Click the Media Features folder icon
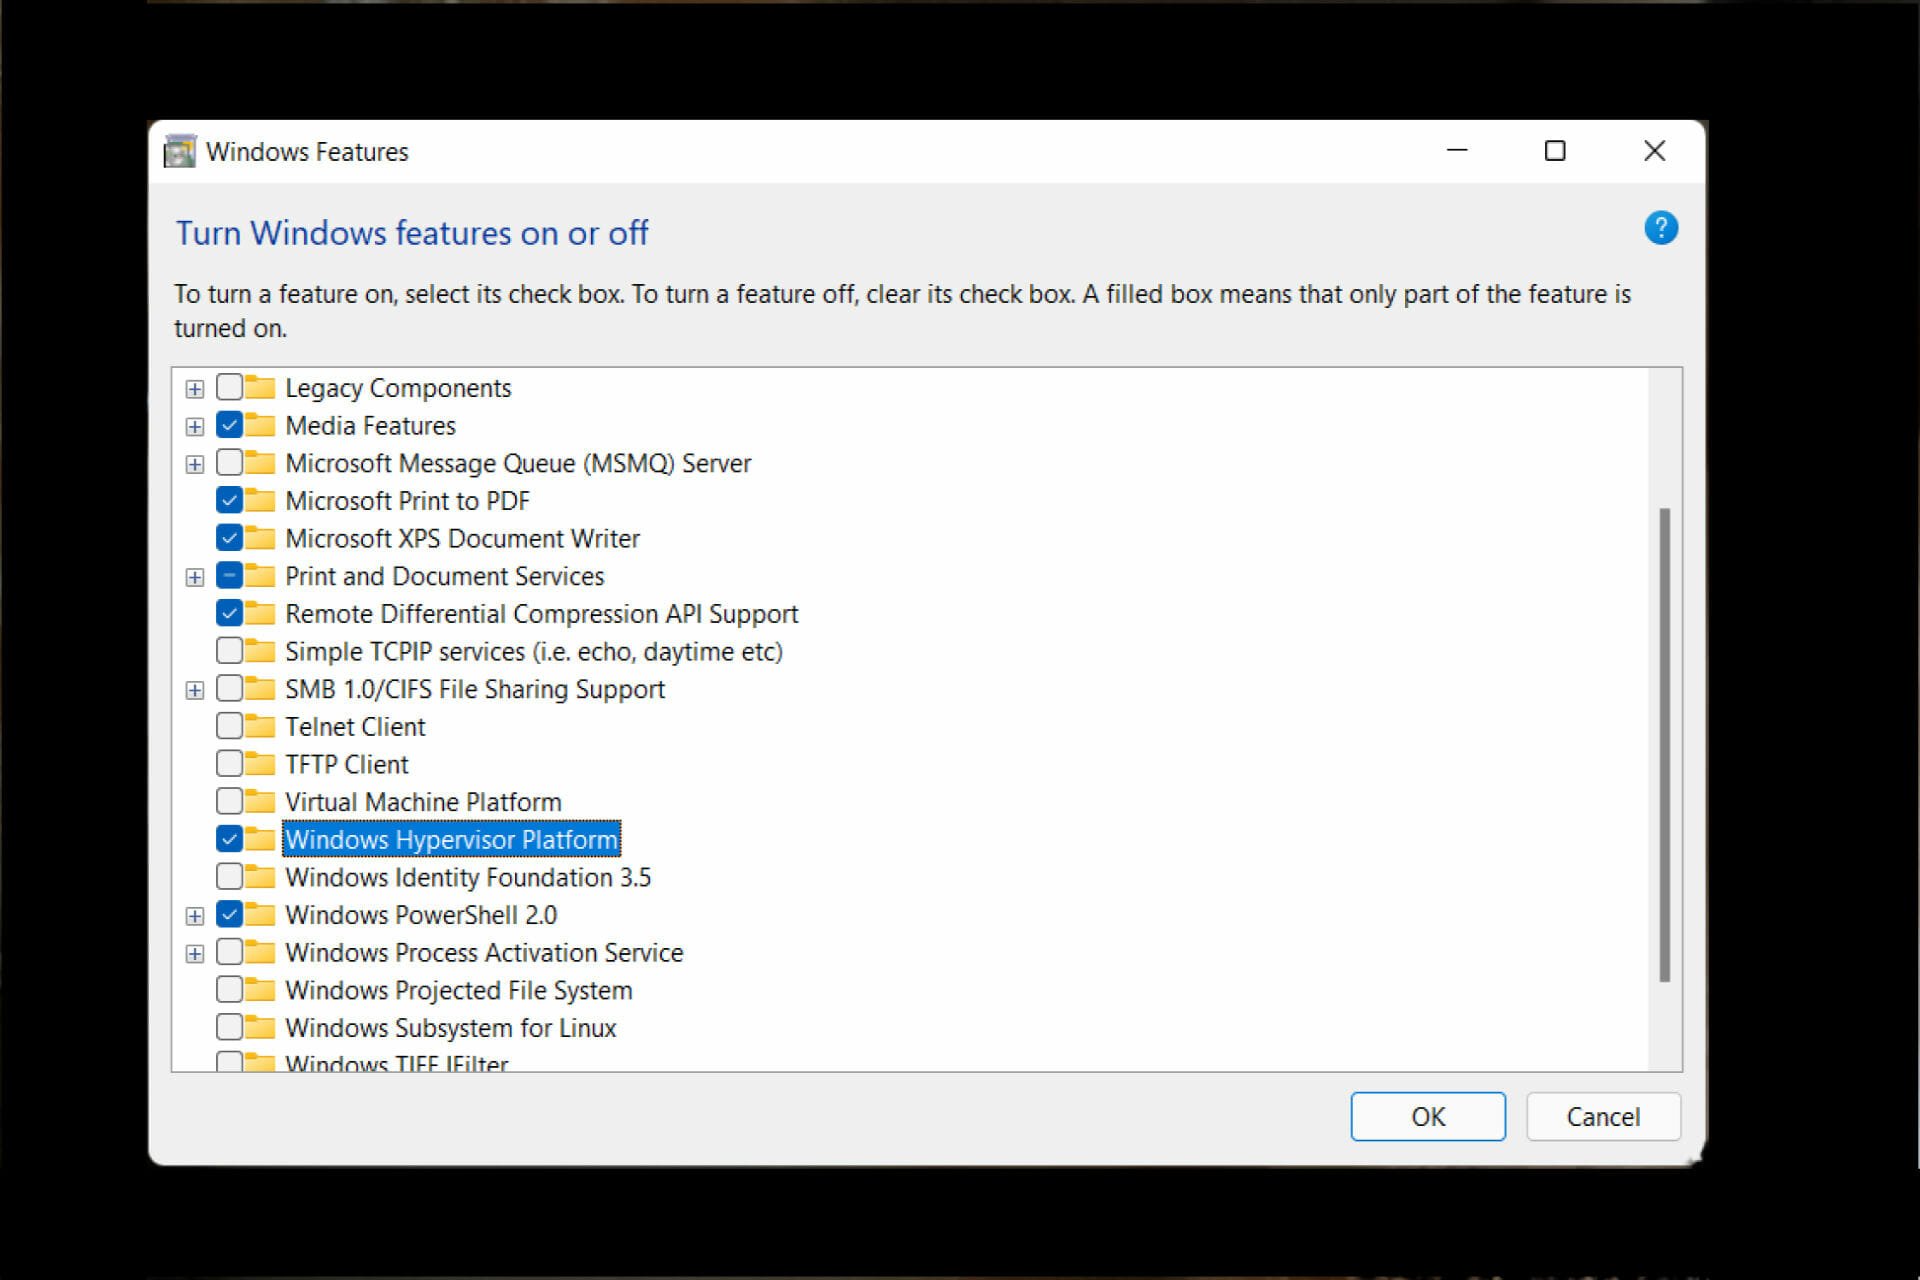 [260, 425]
